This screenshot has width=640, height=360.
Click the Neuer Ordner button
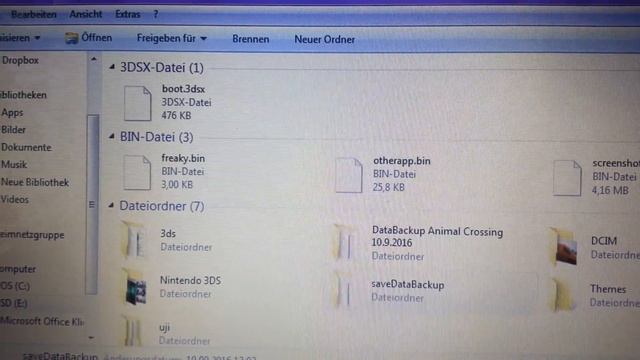tap(324, 40)
